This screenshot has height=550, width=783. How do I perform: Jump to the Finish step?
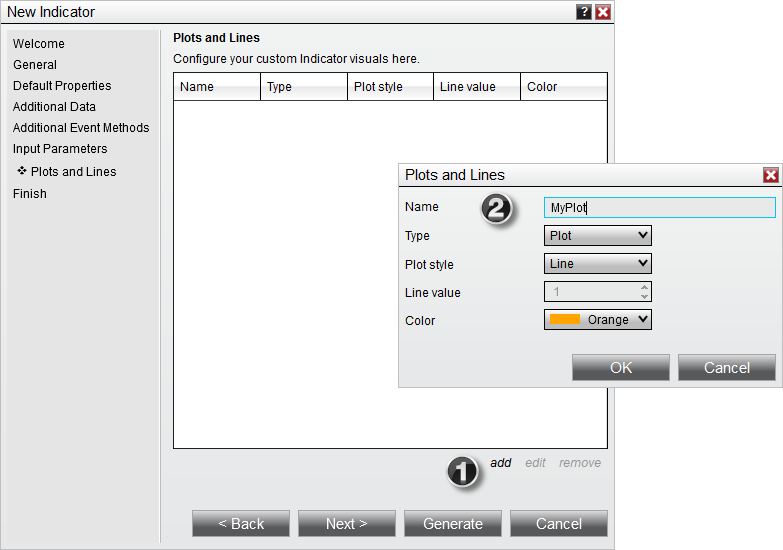[x=30, y=194]
